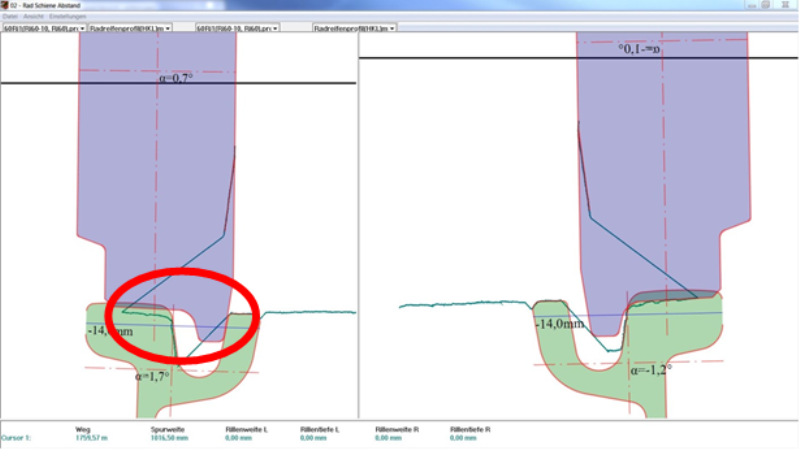
Task: Expand the leftmost rail profile dropdown
Action: (43, 28)
